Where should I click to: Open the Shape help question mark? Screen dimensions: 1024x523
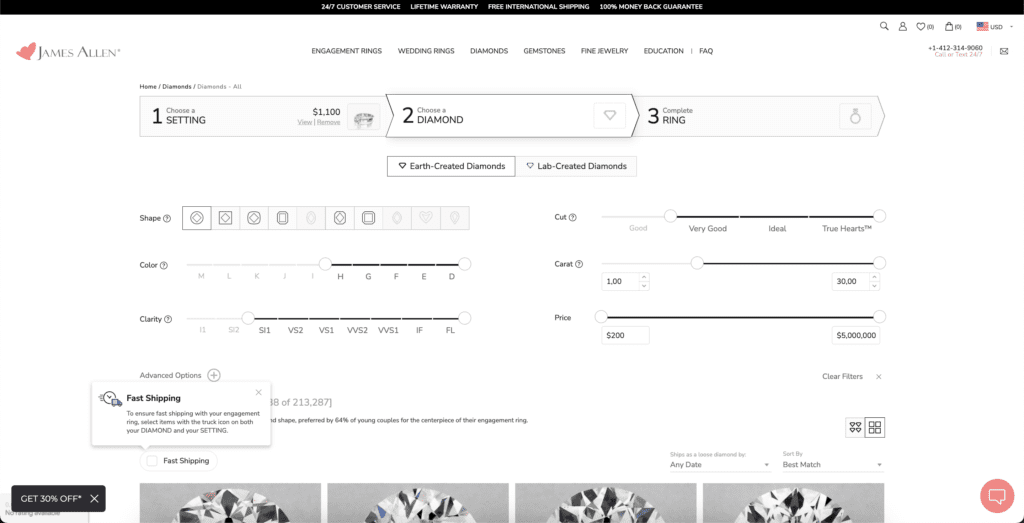click(167, 219)
